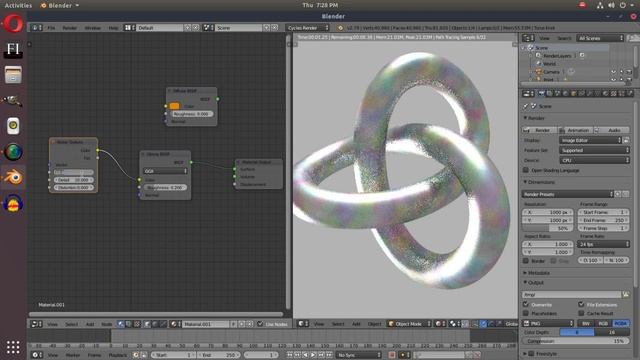The image size is (640, 360).
Task: Open the Feature Set Supported dropdown
Action: [x=594, y=150]
